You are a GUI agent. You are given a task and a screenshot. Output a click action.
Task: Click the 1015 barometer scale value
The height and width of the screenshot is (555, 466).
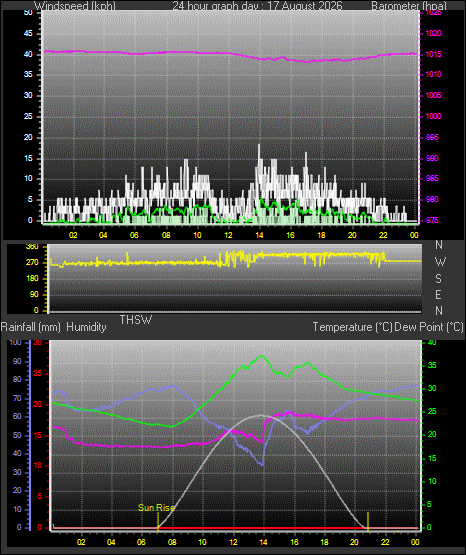click(x=433, y=54)
